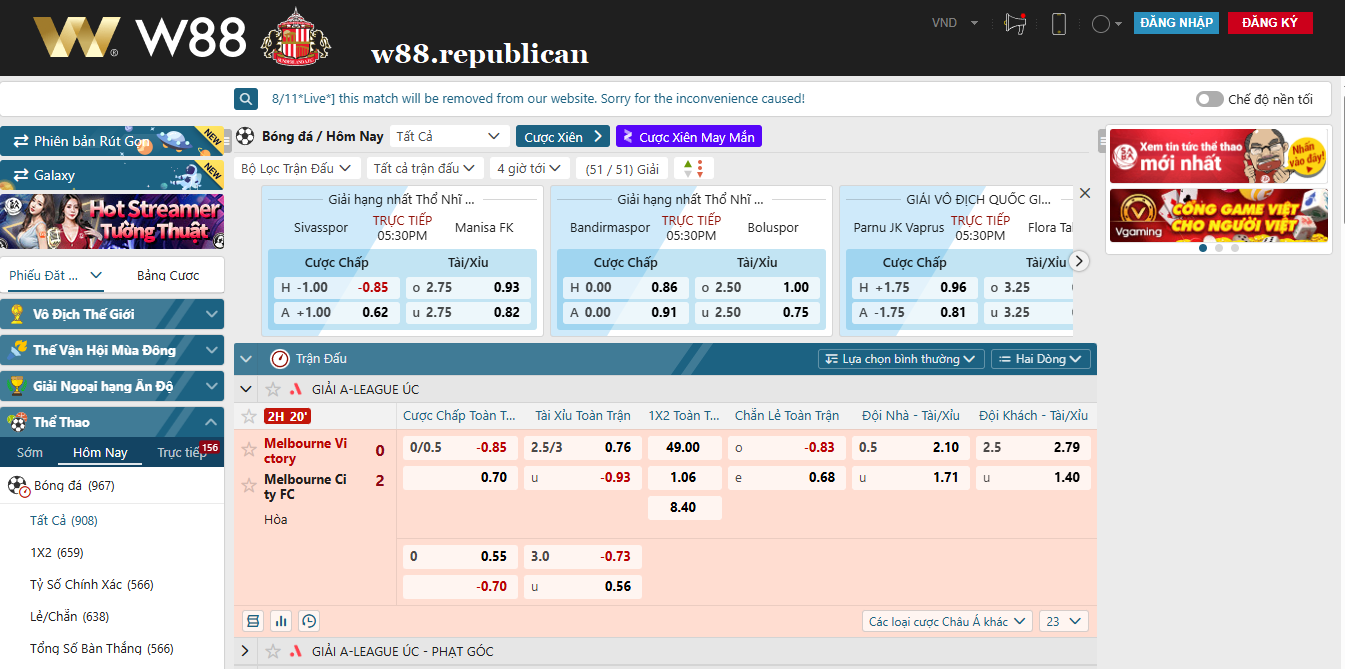
Task: Select the Bảng Cược tab
Action: (x=168, y=275)
